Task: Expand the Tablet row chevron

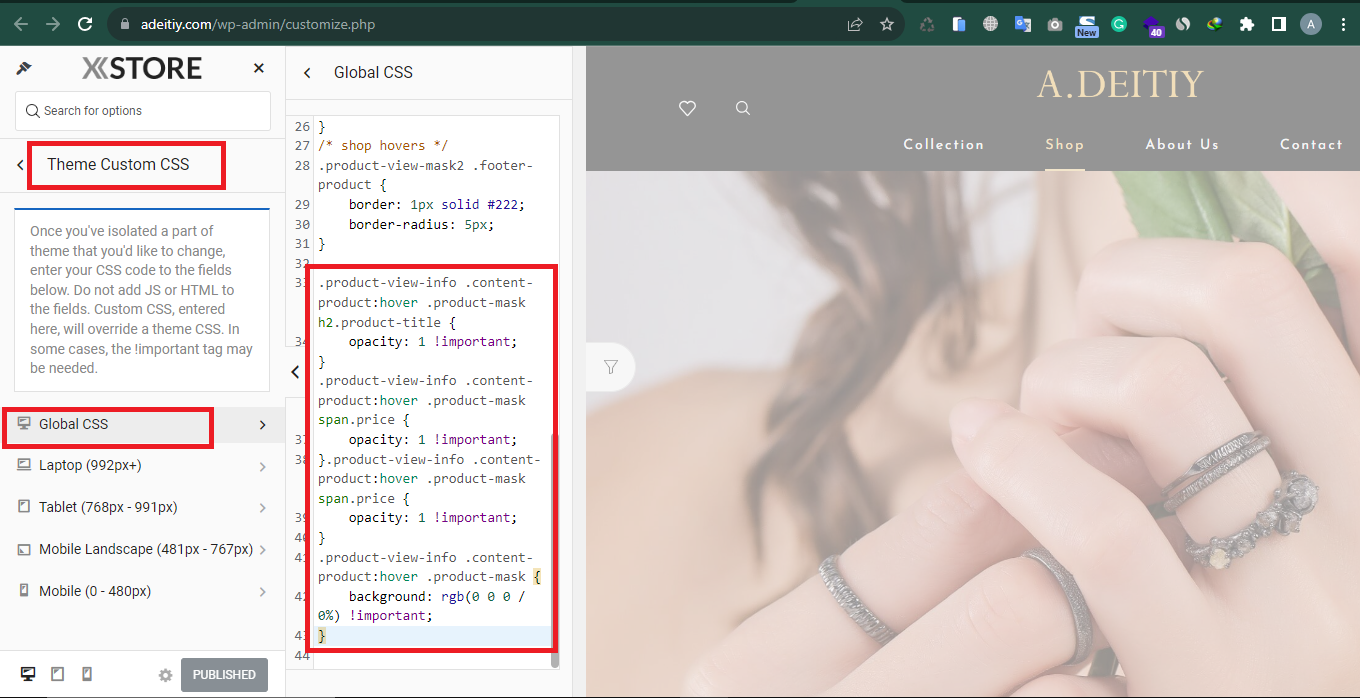Action: (263, 508)
